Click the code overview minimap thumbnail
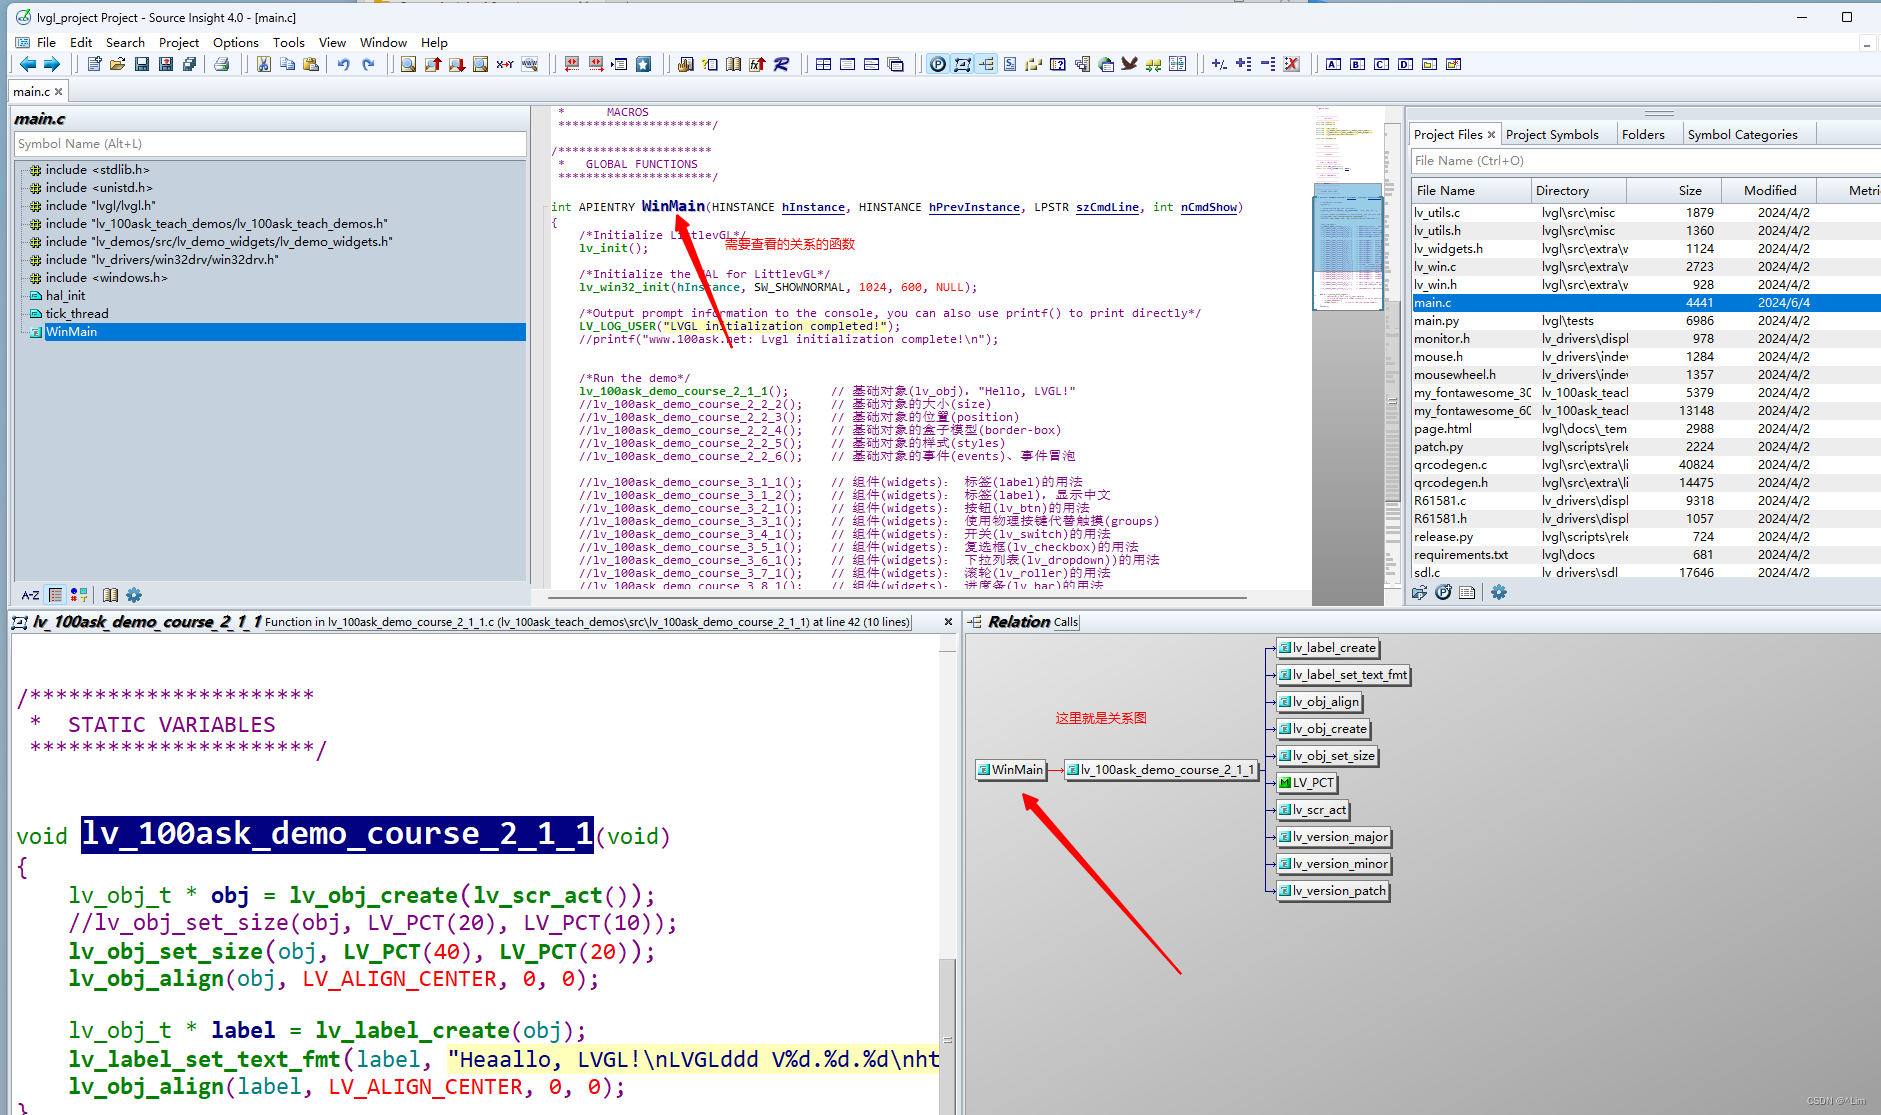1881x1115 pixels. (1347, 245)
